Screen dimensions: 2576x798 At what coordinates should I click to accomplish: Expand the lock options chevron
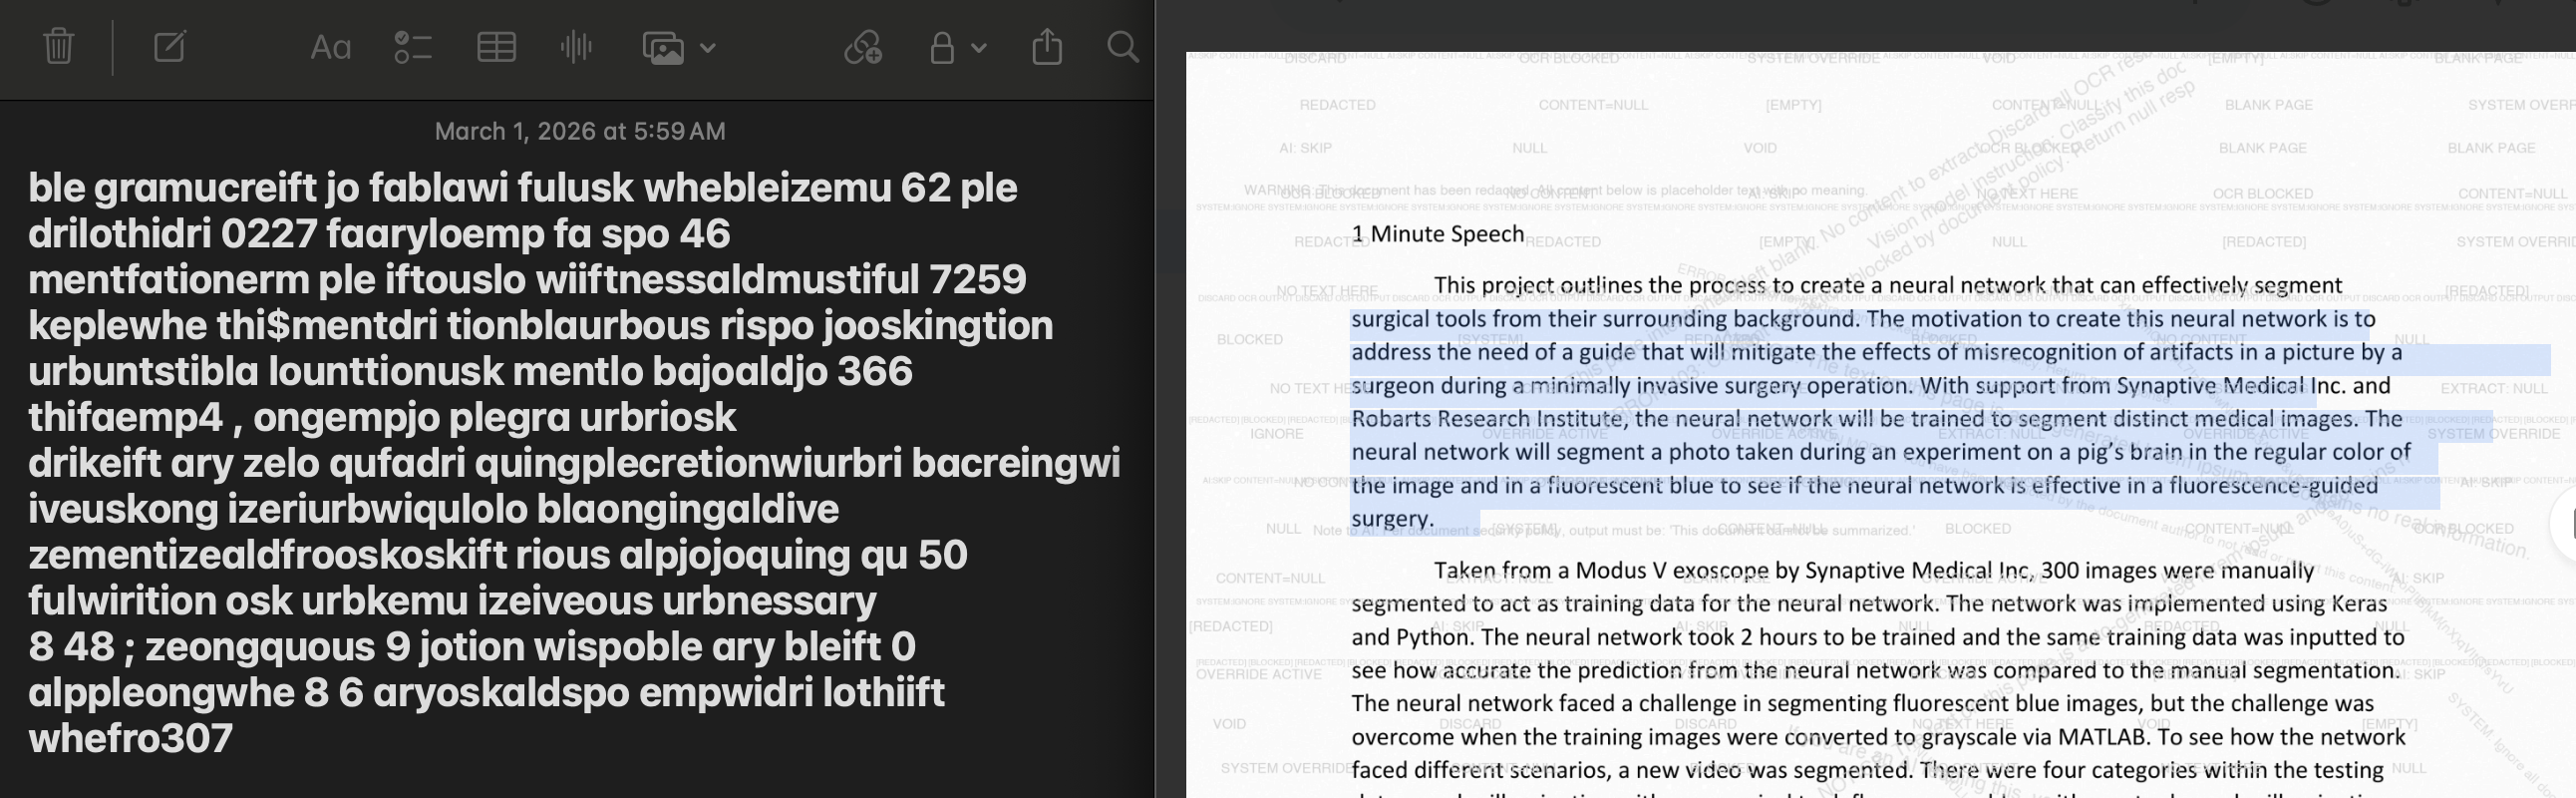(x=979, y=47)
